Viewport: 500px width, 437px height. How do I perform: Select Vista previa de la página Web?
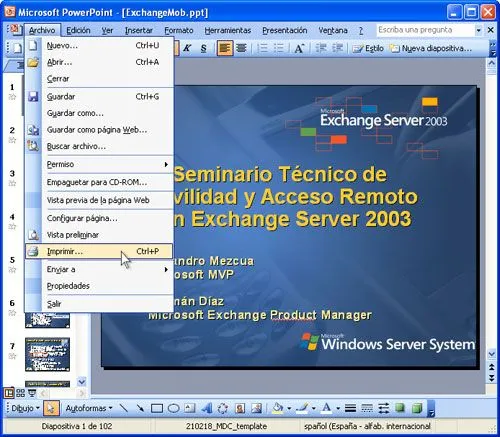click(99, 200)
